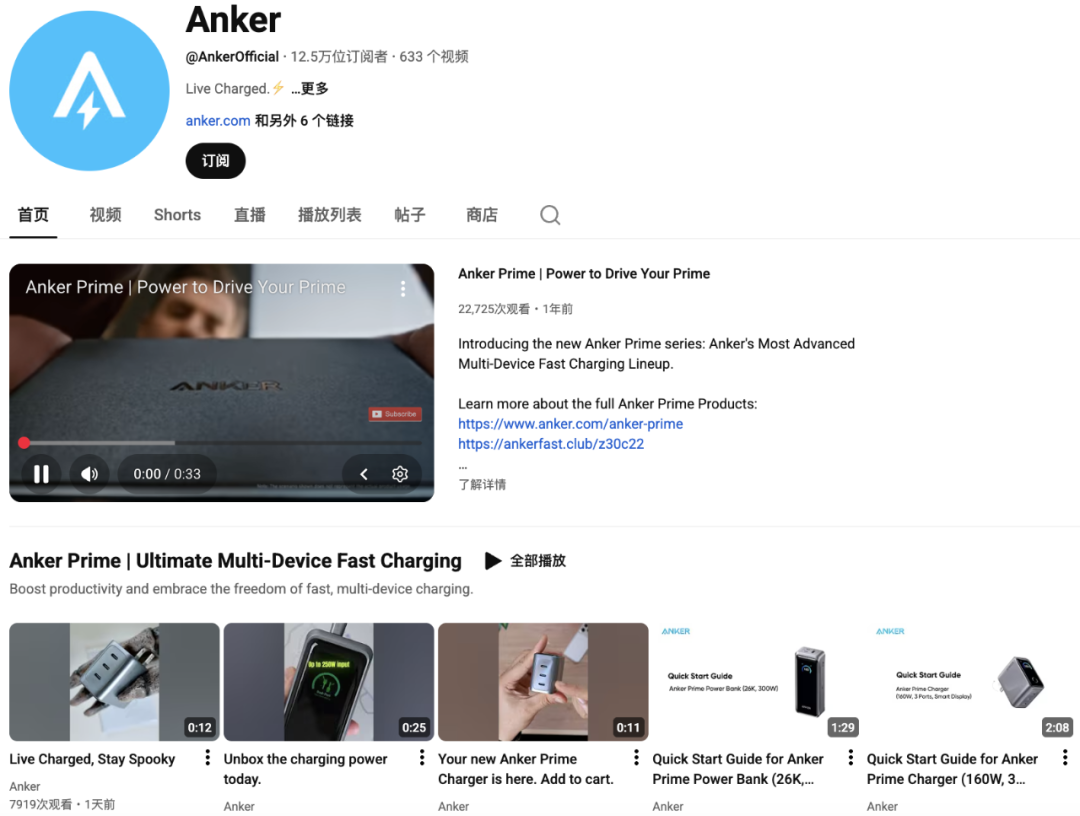This screenshot has height=816, width=1080.
Task: Open options for Quick Start Guide Power Bank
Action: coord(851,758)
